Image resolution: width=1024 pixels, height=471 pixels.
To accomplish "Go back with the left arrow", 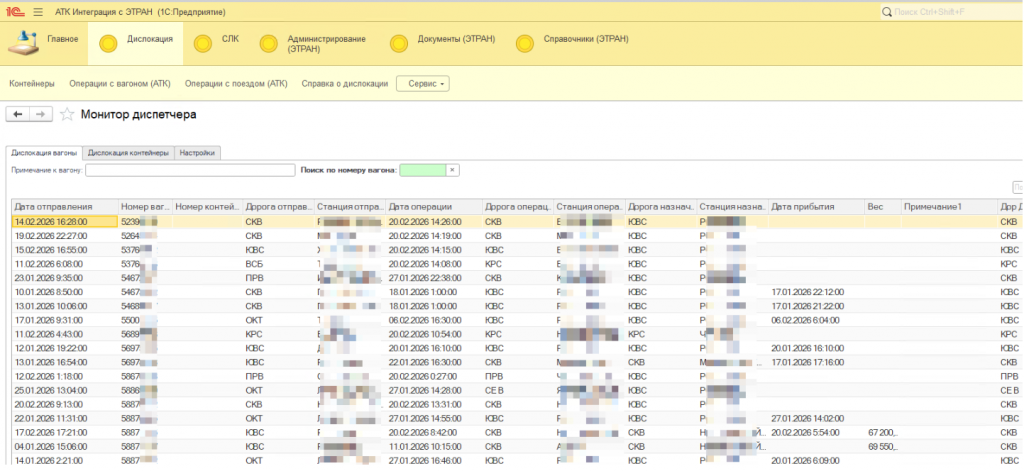I will point(18,114).
